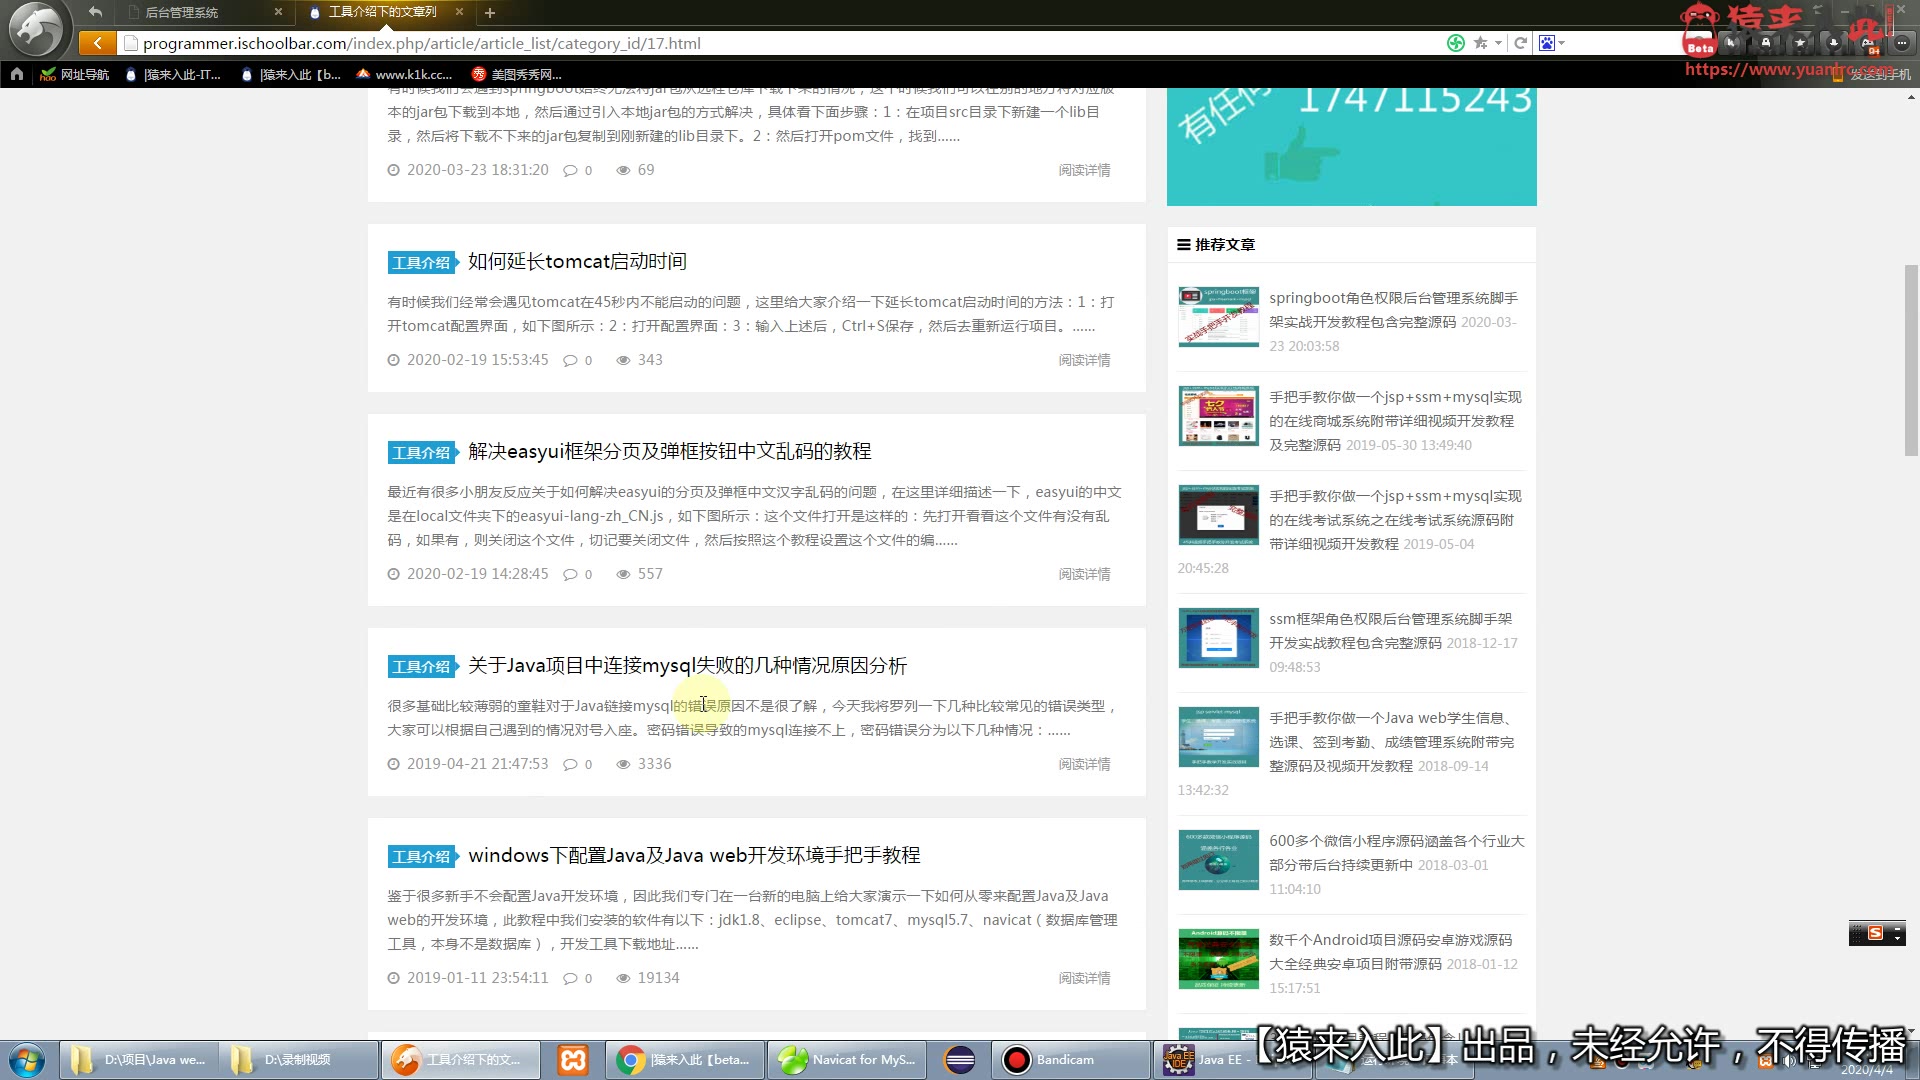
Task: Click 工具介绍 tag on tomcat article
Action: [x=421, y=263]
